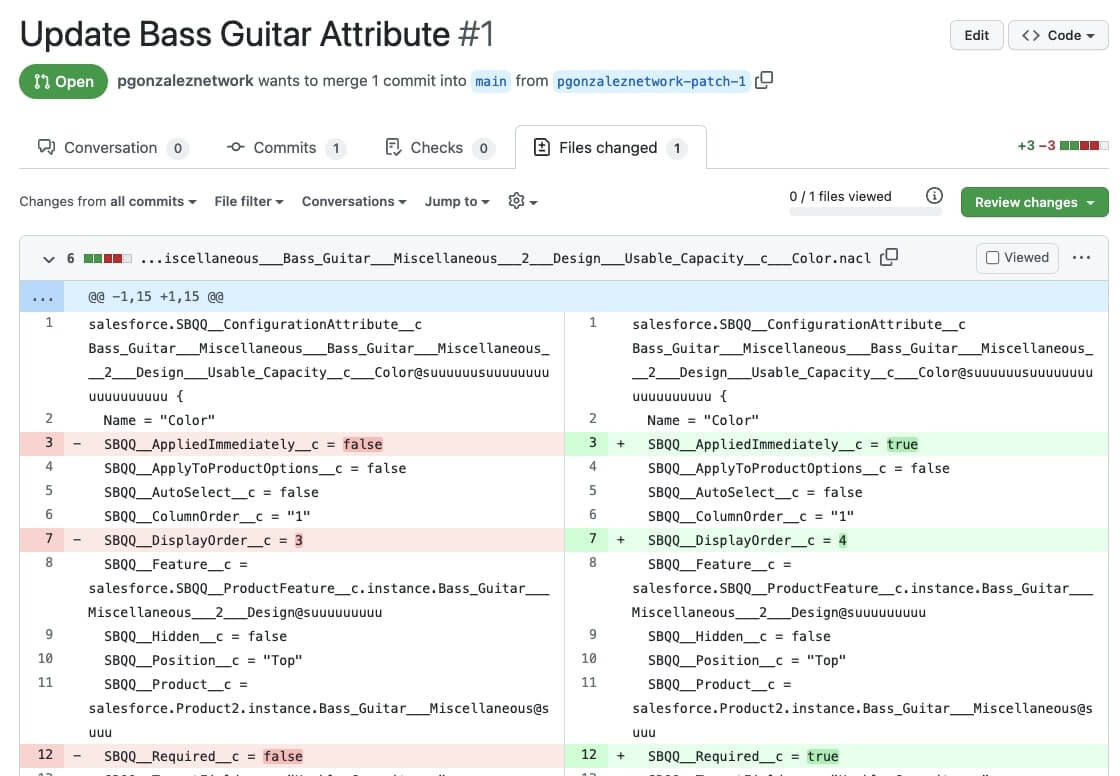The image size is (1120, 776).
Task: Open the Jump to dropdown
Action: point(456,201)
